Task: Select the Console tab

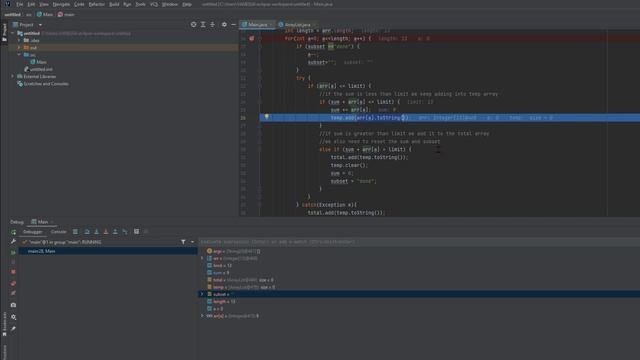Action: click(59, 232)
